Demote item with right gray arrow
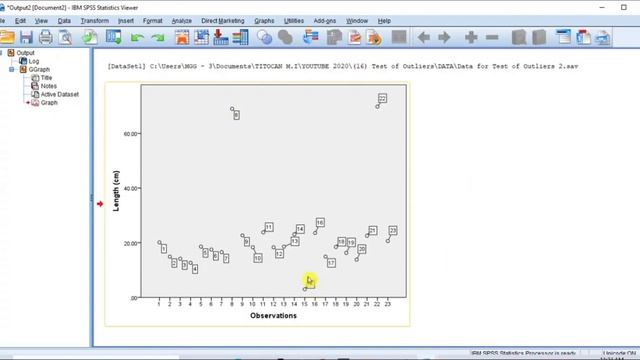 click(x=444, y=38)
